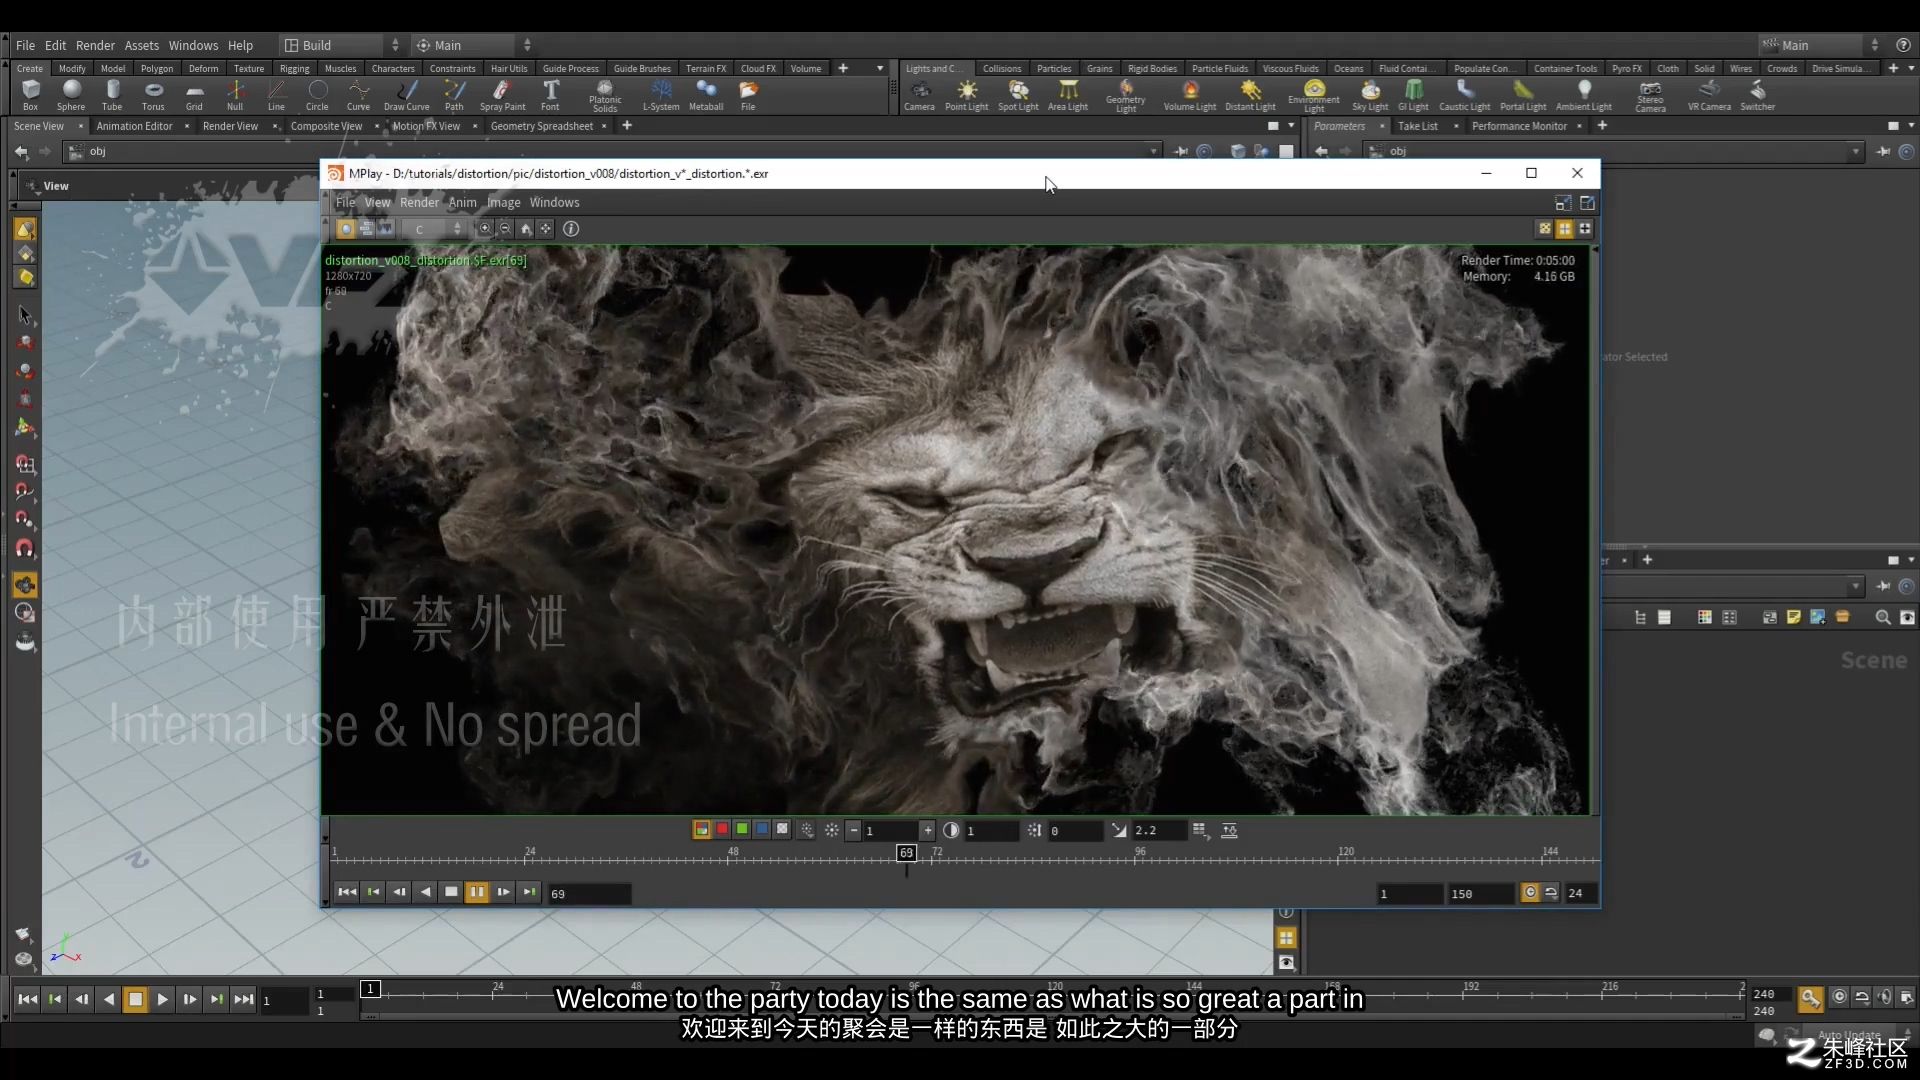This screenshot has width=1920, height=1080.
Task: Select the Torus shelf tool
Action: [x=153, y=96]
